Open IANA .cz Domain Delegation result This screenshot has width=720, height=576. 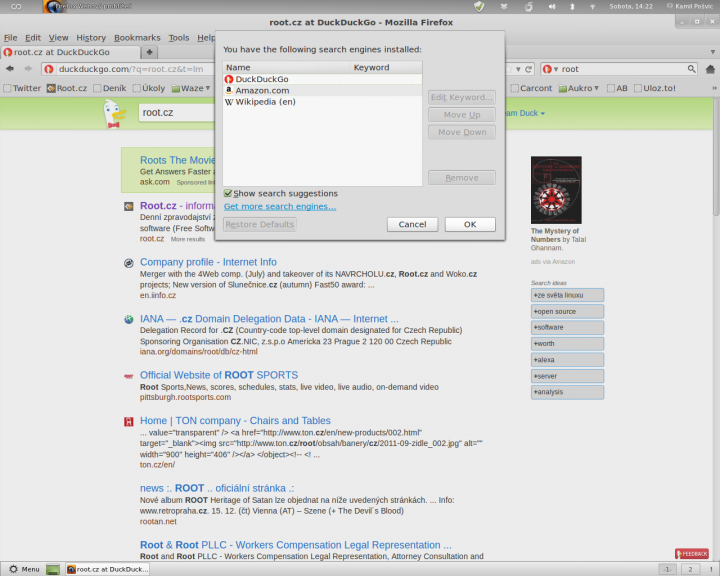(269, 319)
